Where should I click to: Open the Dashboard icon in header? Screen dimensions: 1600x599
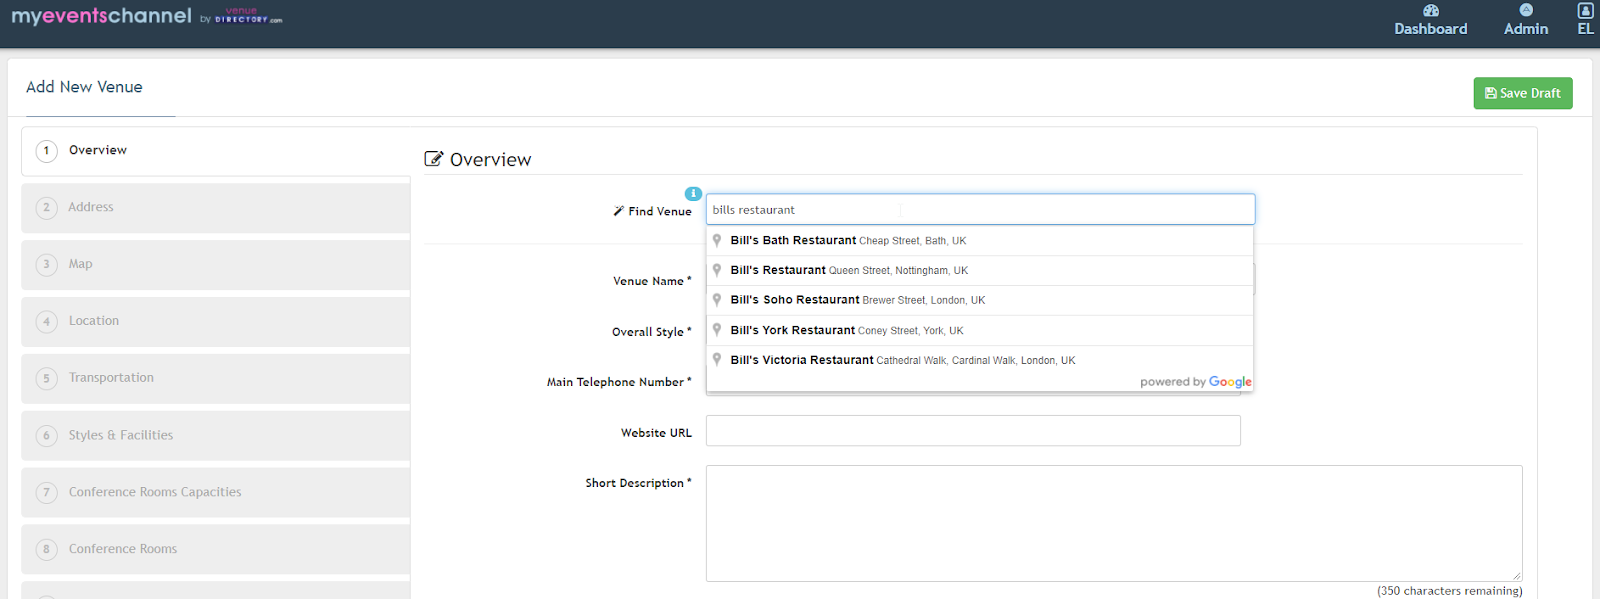1431,10
